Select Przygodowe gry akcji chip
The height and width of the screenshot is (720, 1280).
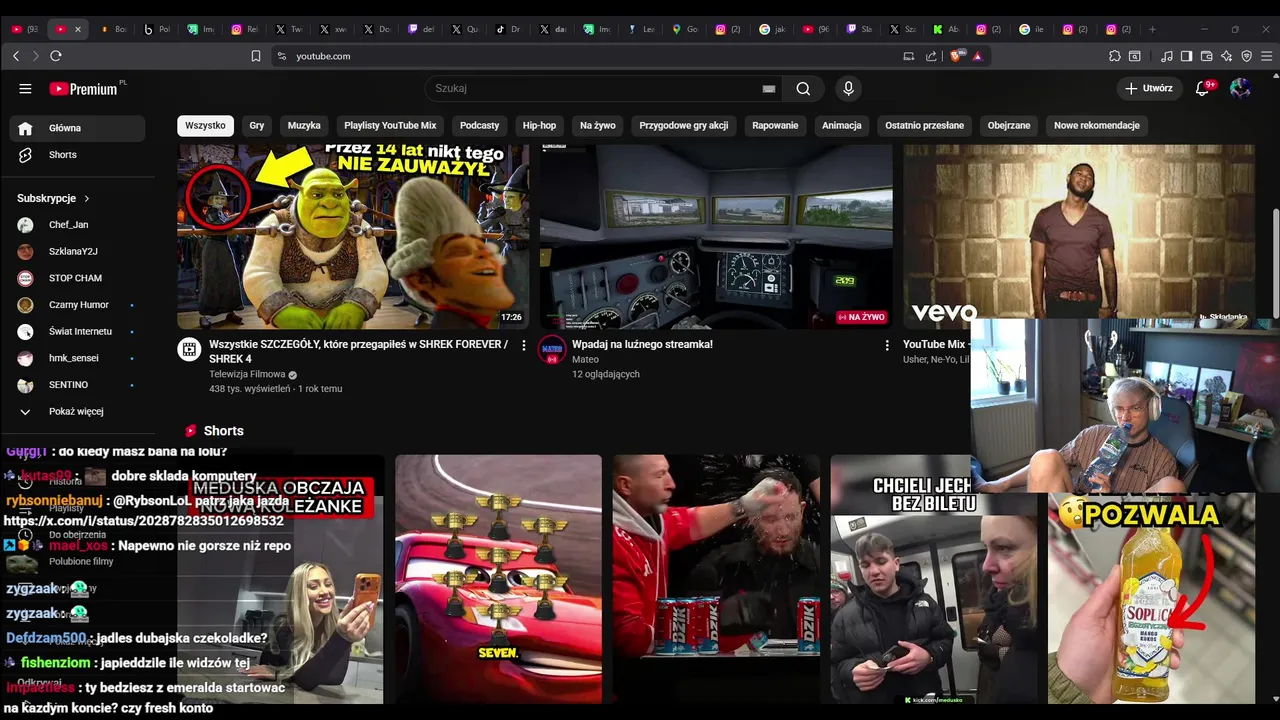tap(684, 125)
